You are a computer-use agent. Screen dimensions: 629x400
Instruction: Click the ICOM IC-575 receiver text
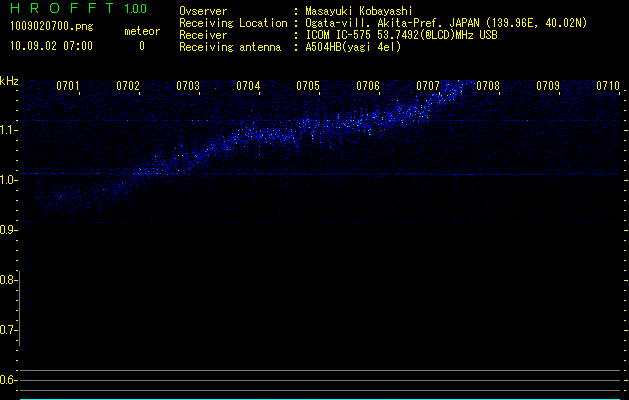401,35
